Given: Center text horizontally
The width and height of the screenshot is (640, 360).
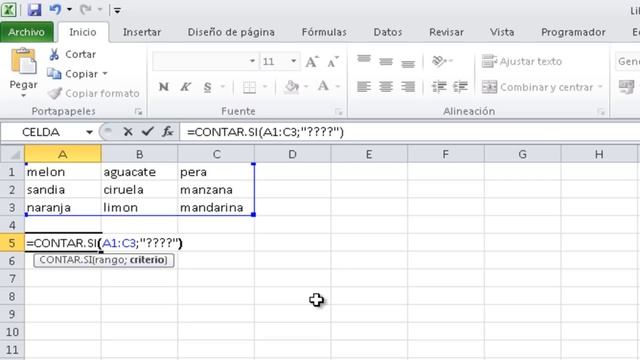Looking at the screenshot, I should (386, 87).
